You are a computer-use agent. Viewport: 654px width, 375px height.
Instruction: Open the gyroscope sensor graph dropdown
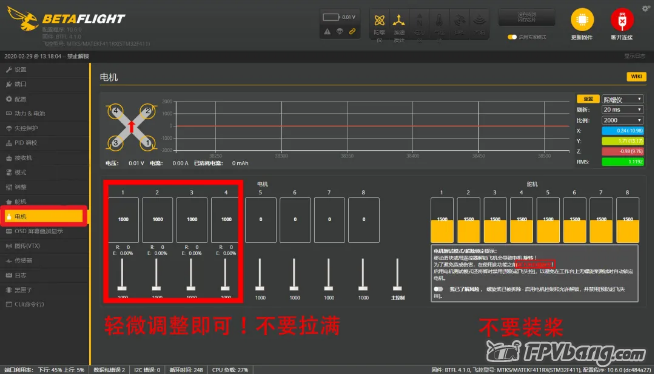622,99
